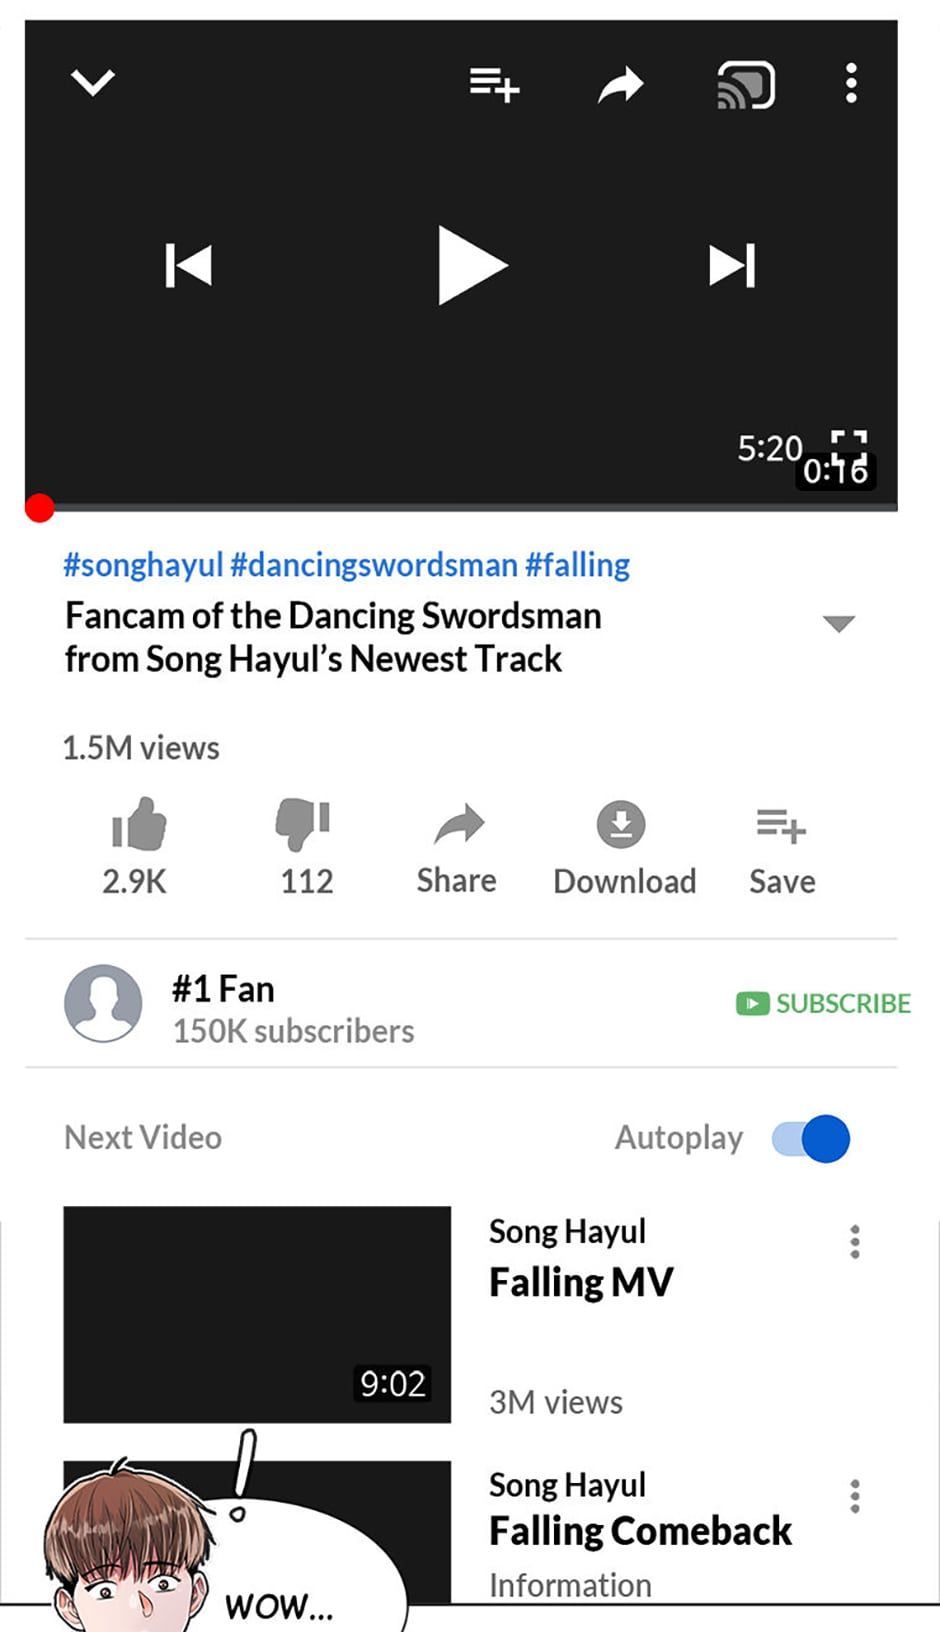Skip to the previous video
Image resolution: width=940 pixels, height=1632 pixels.
(188, 266)
